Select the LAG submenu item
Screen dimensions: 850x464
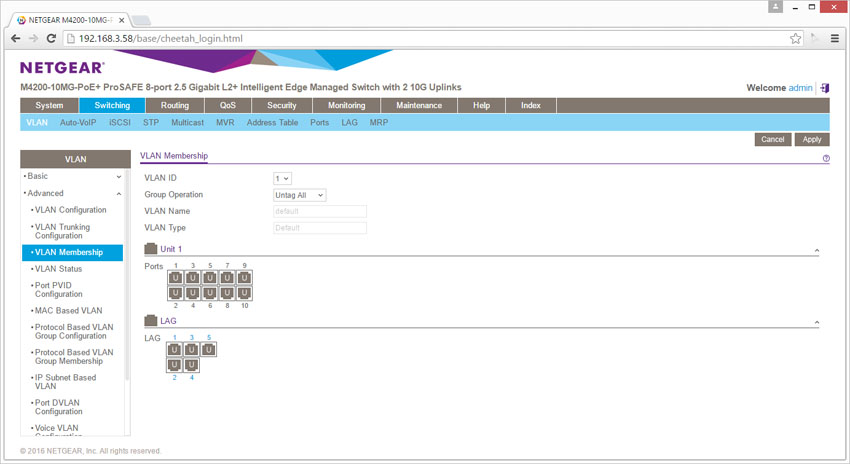(x=349, y=123)
